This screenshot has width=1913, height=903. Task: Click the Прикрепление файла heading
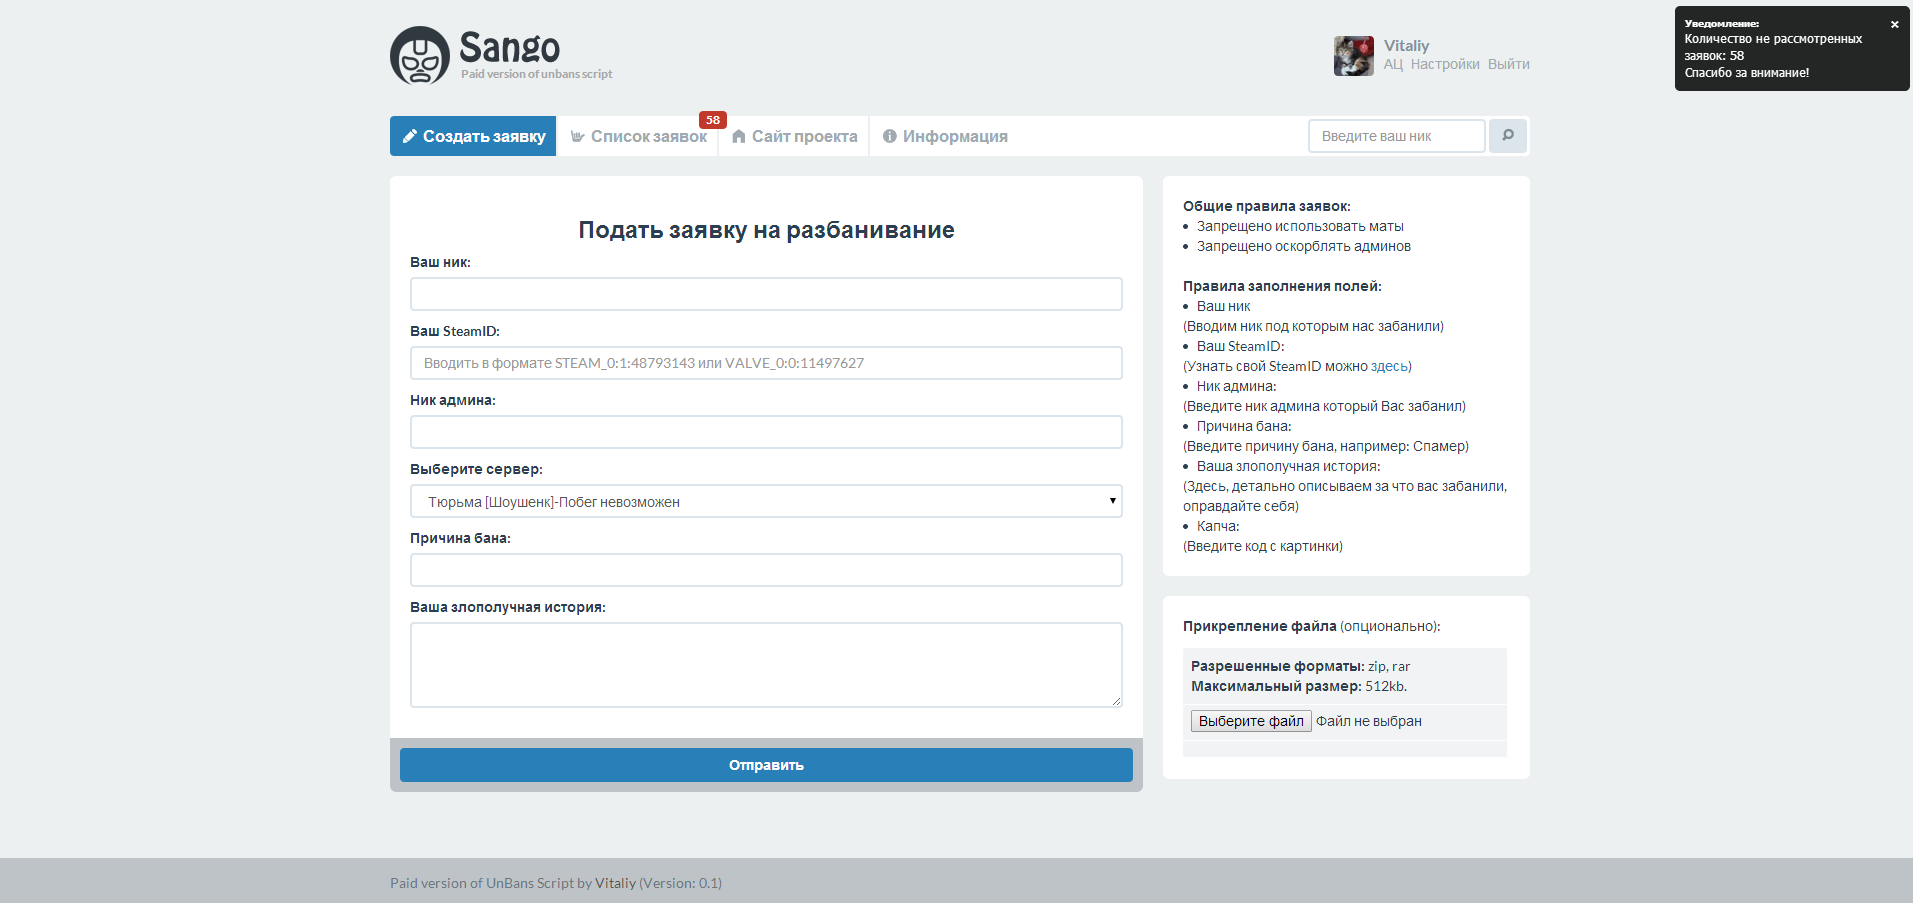point(1260,626)
